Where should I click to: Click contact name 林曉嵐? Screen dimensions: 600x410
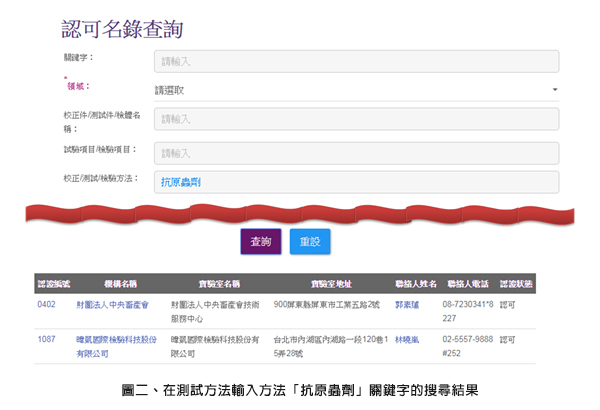point(406,340)
